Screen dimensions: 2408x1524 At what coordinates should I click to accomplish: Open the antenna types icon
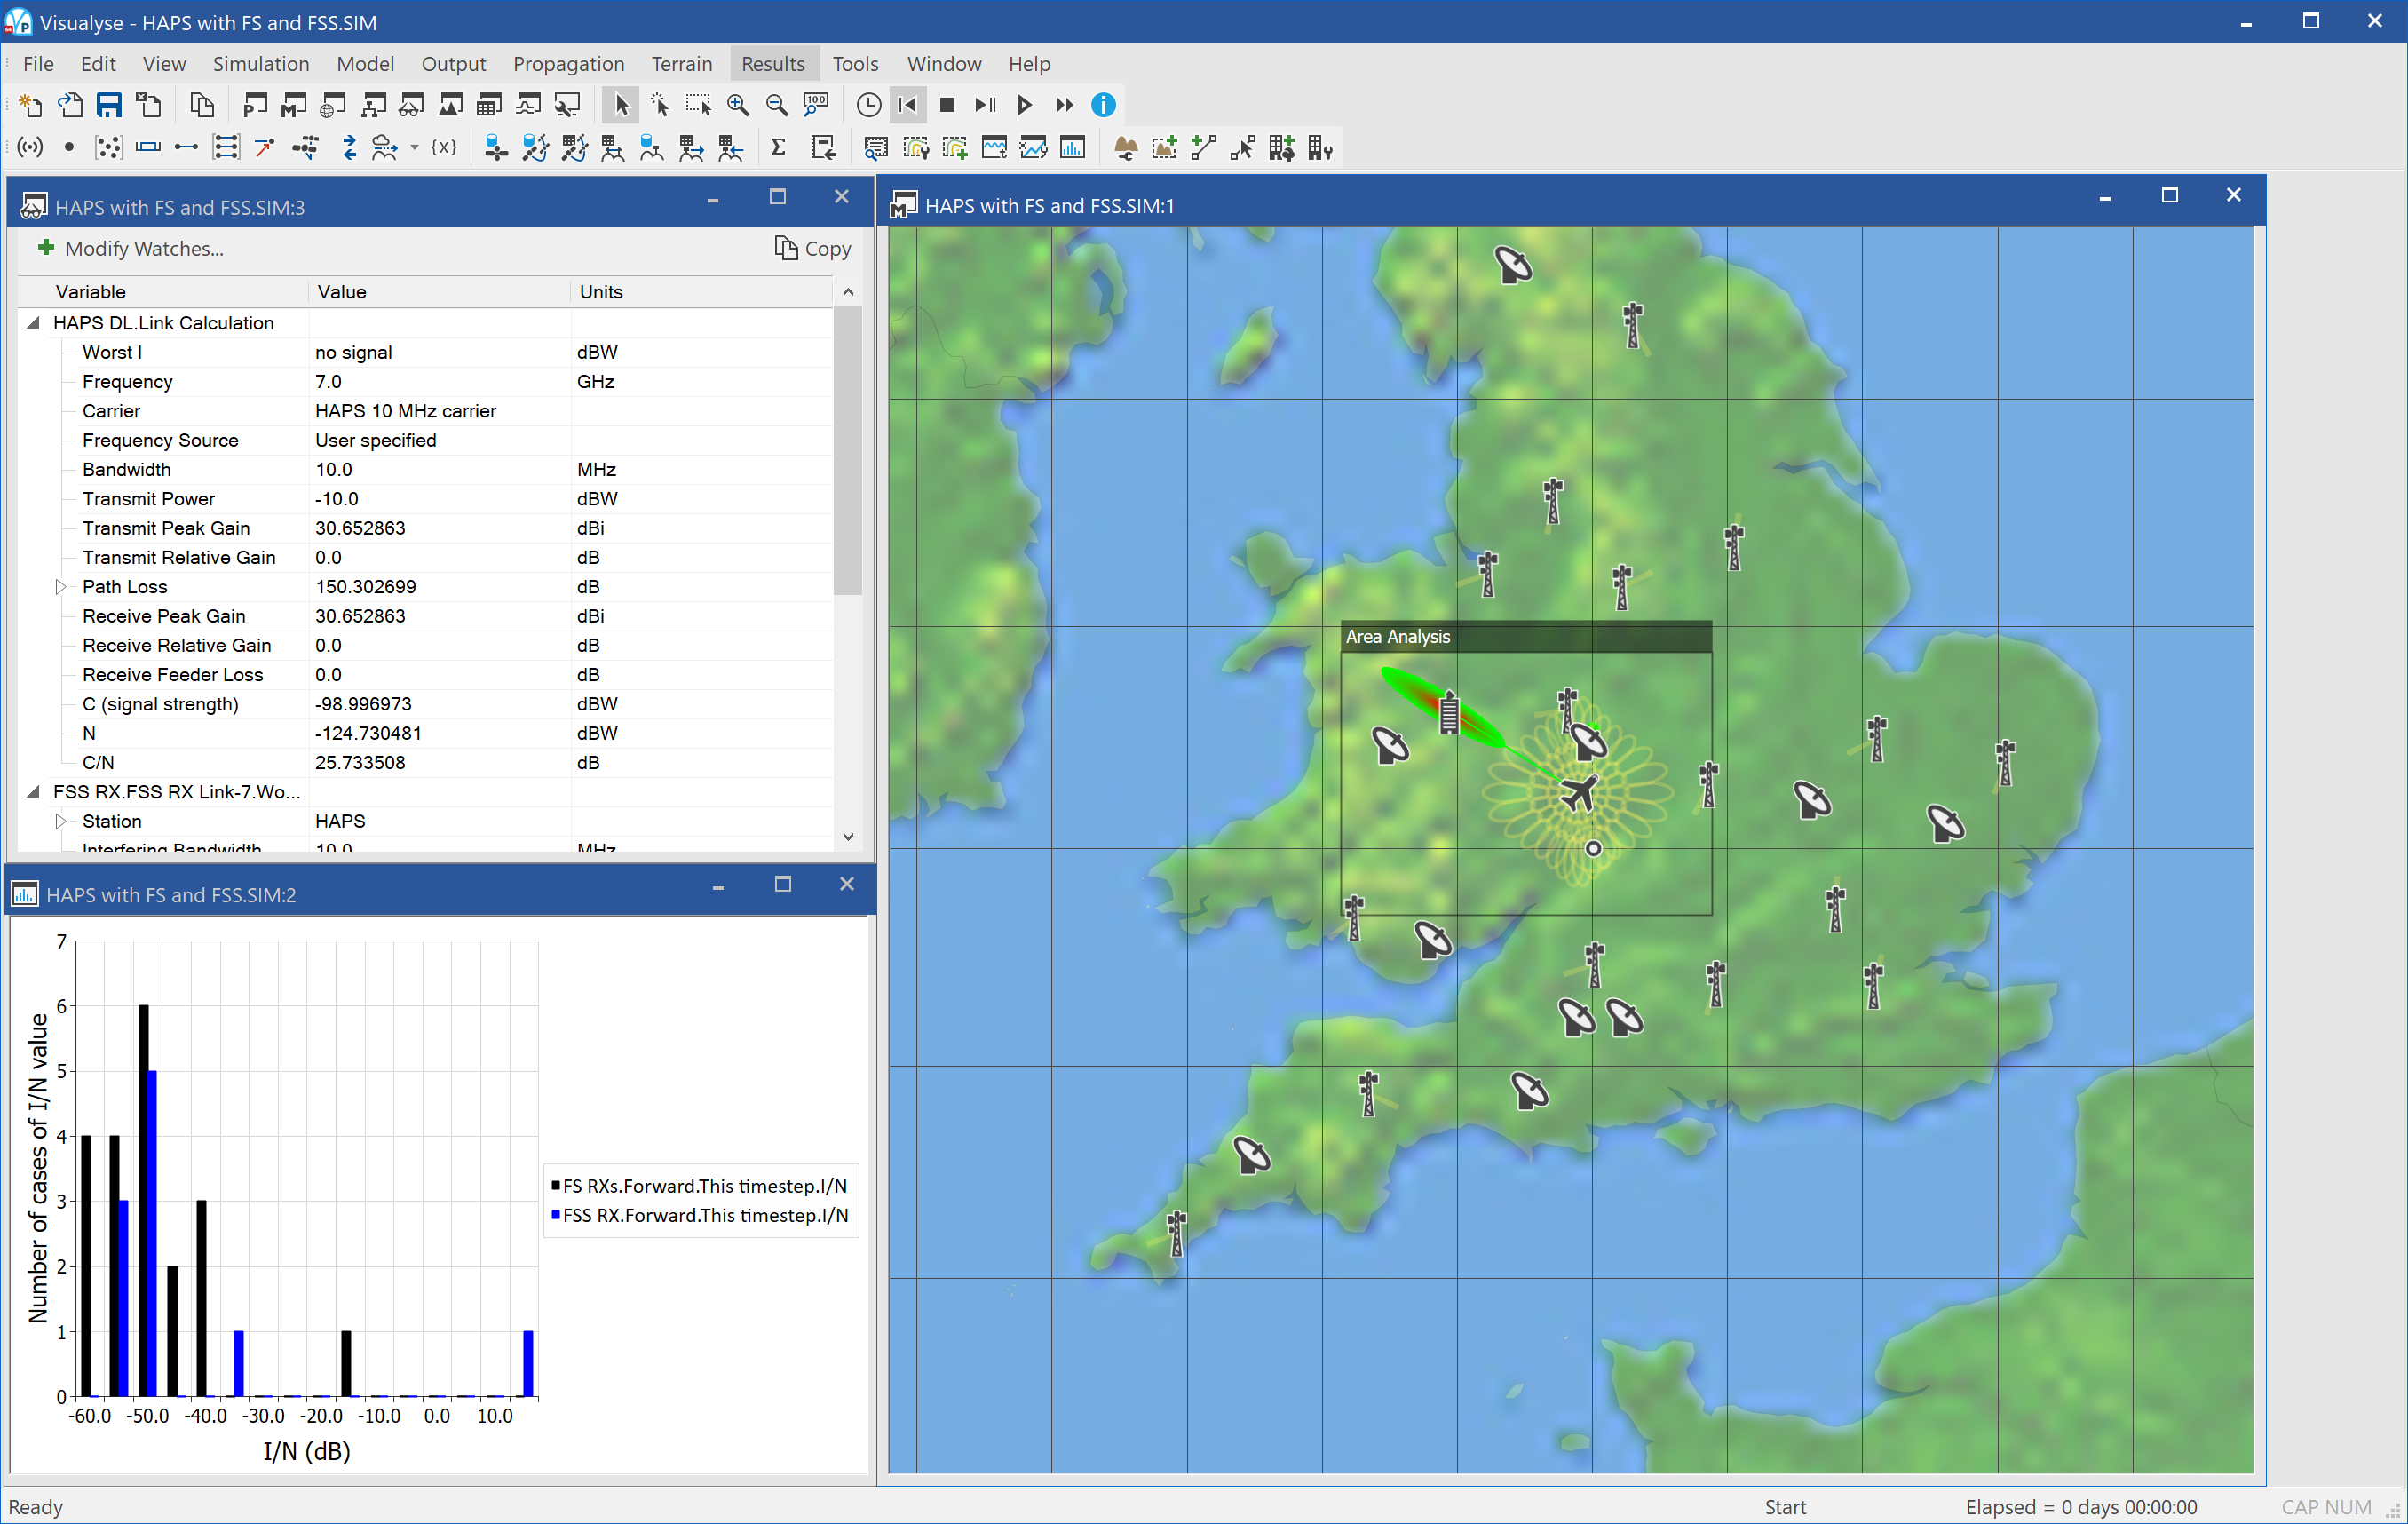click(x=31, y=148)
